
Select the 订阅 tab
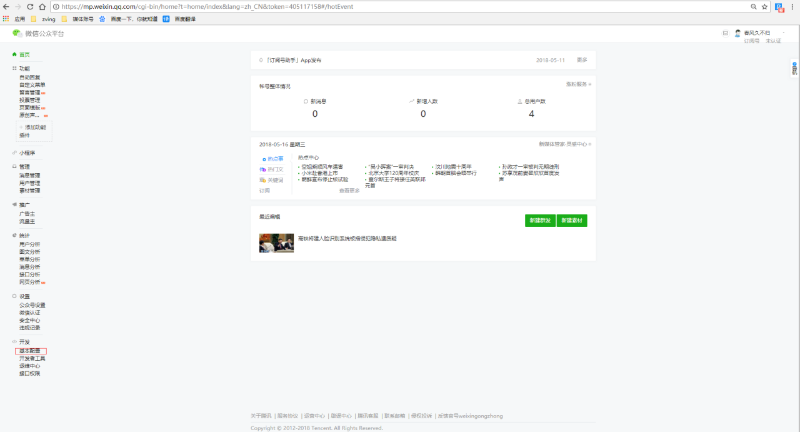pyautogui.click(x=264, y=190)
